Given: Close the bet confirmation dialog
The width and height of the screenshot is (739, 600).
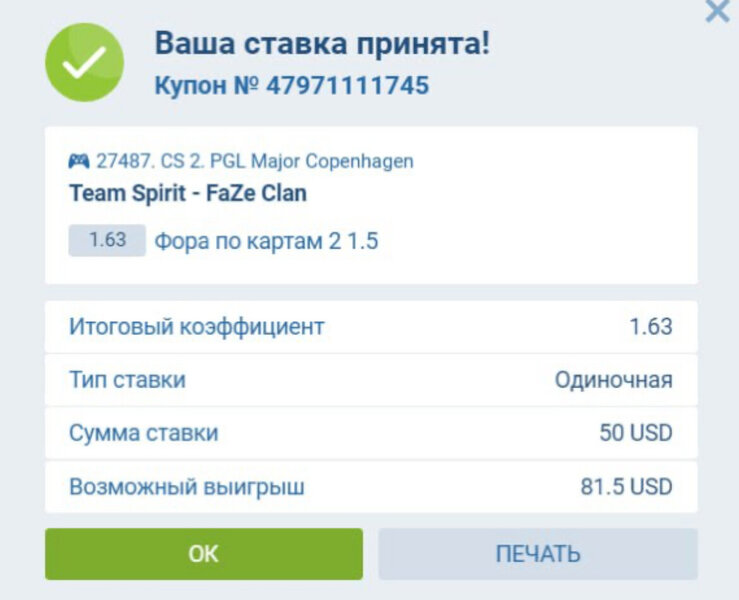Looking at the screenshot, I should (x=717, y=12).
